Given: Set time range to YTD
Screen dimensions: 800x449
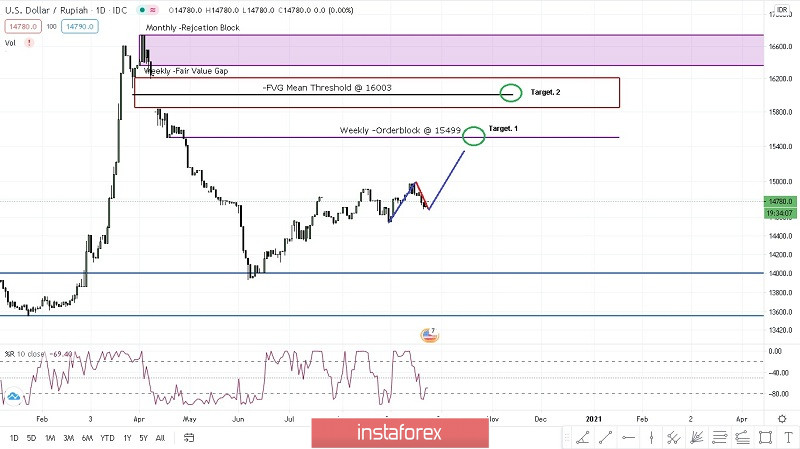Looking at the screenshot, I should 107,438.
